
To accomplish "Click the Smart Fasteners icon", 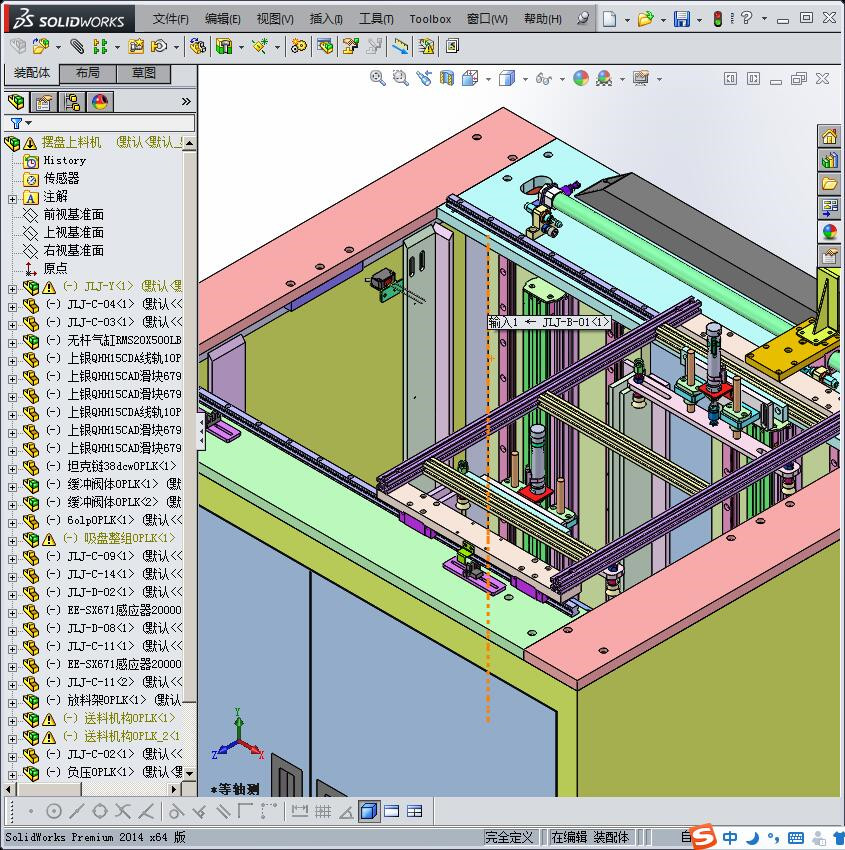I will click(136, 47).
